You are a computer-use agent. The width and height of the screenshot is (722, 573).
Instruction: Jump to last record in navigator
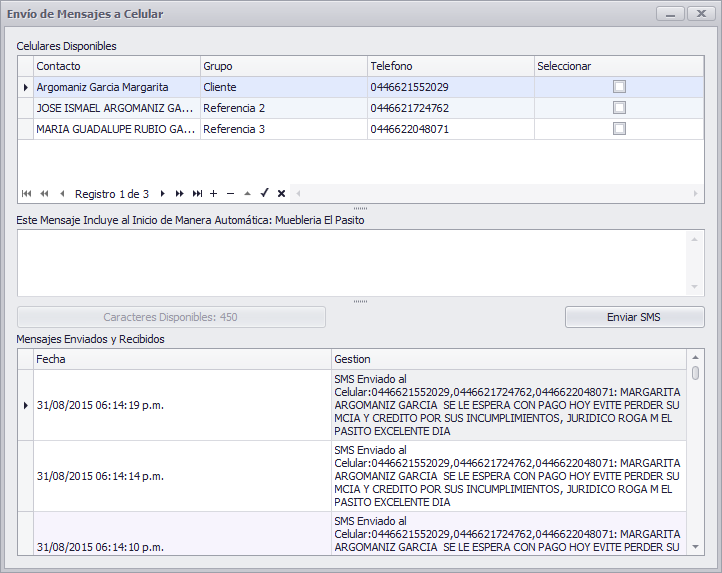click(x=197, y=194)
